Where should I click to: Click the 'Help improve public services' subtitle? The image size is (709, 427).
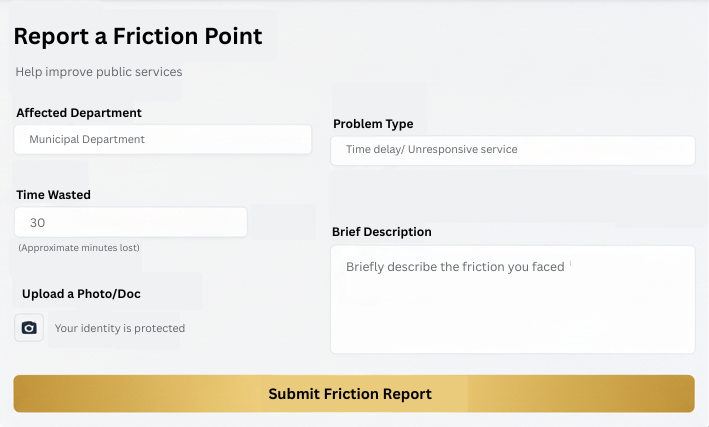coord(99,72)
